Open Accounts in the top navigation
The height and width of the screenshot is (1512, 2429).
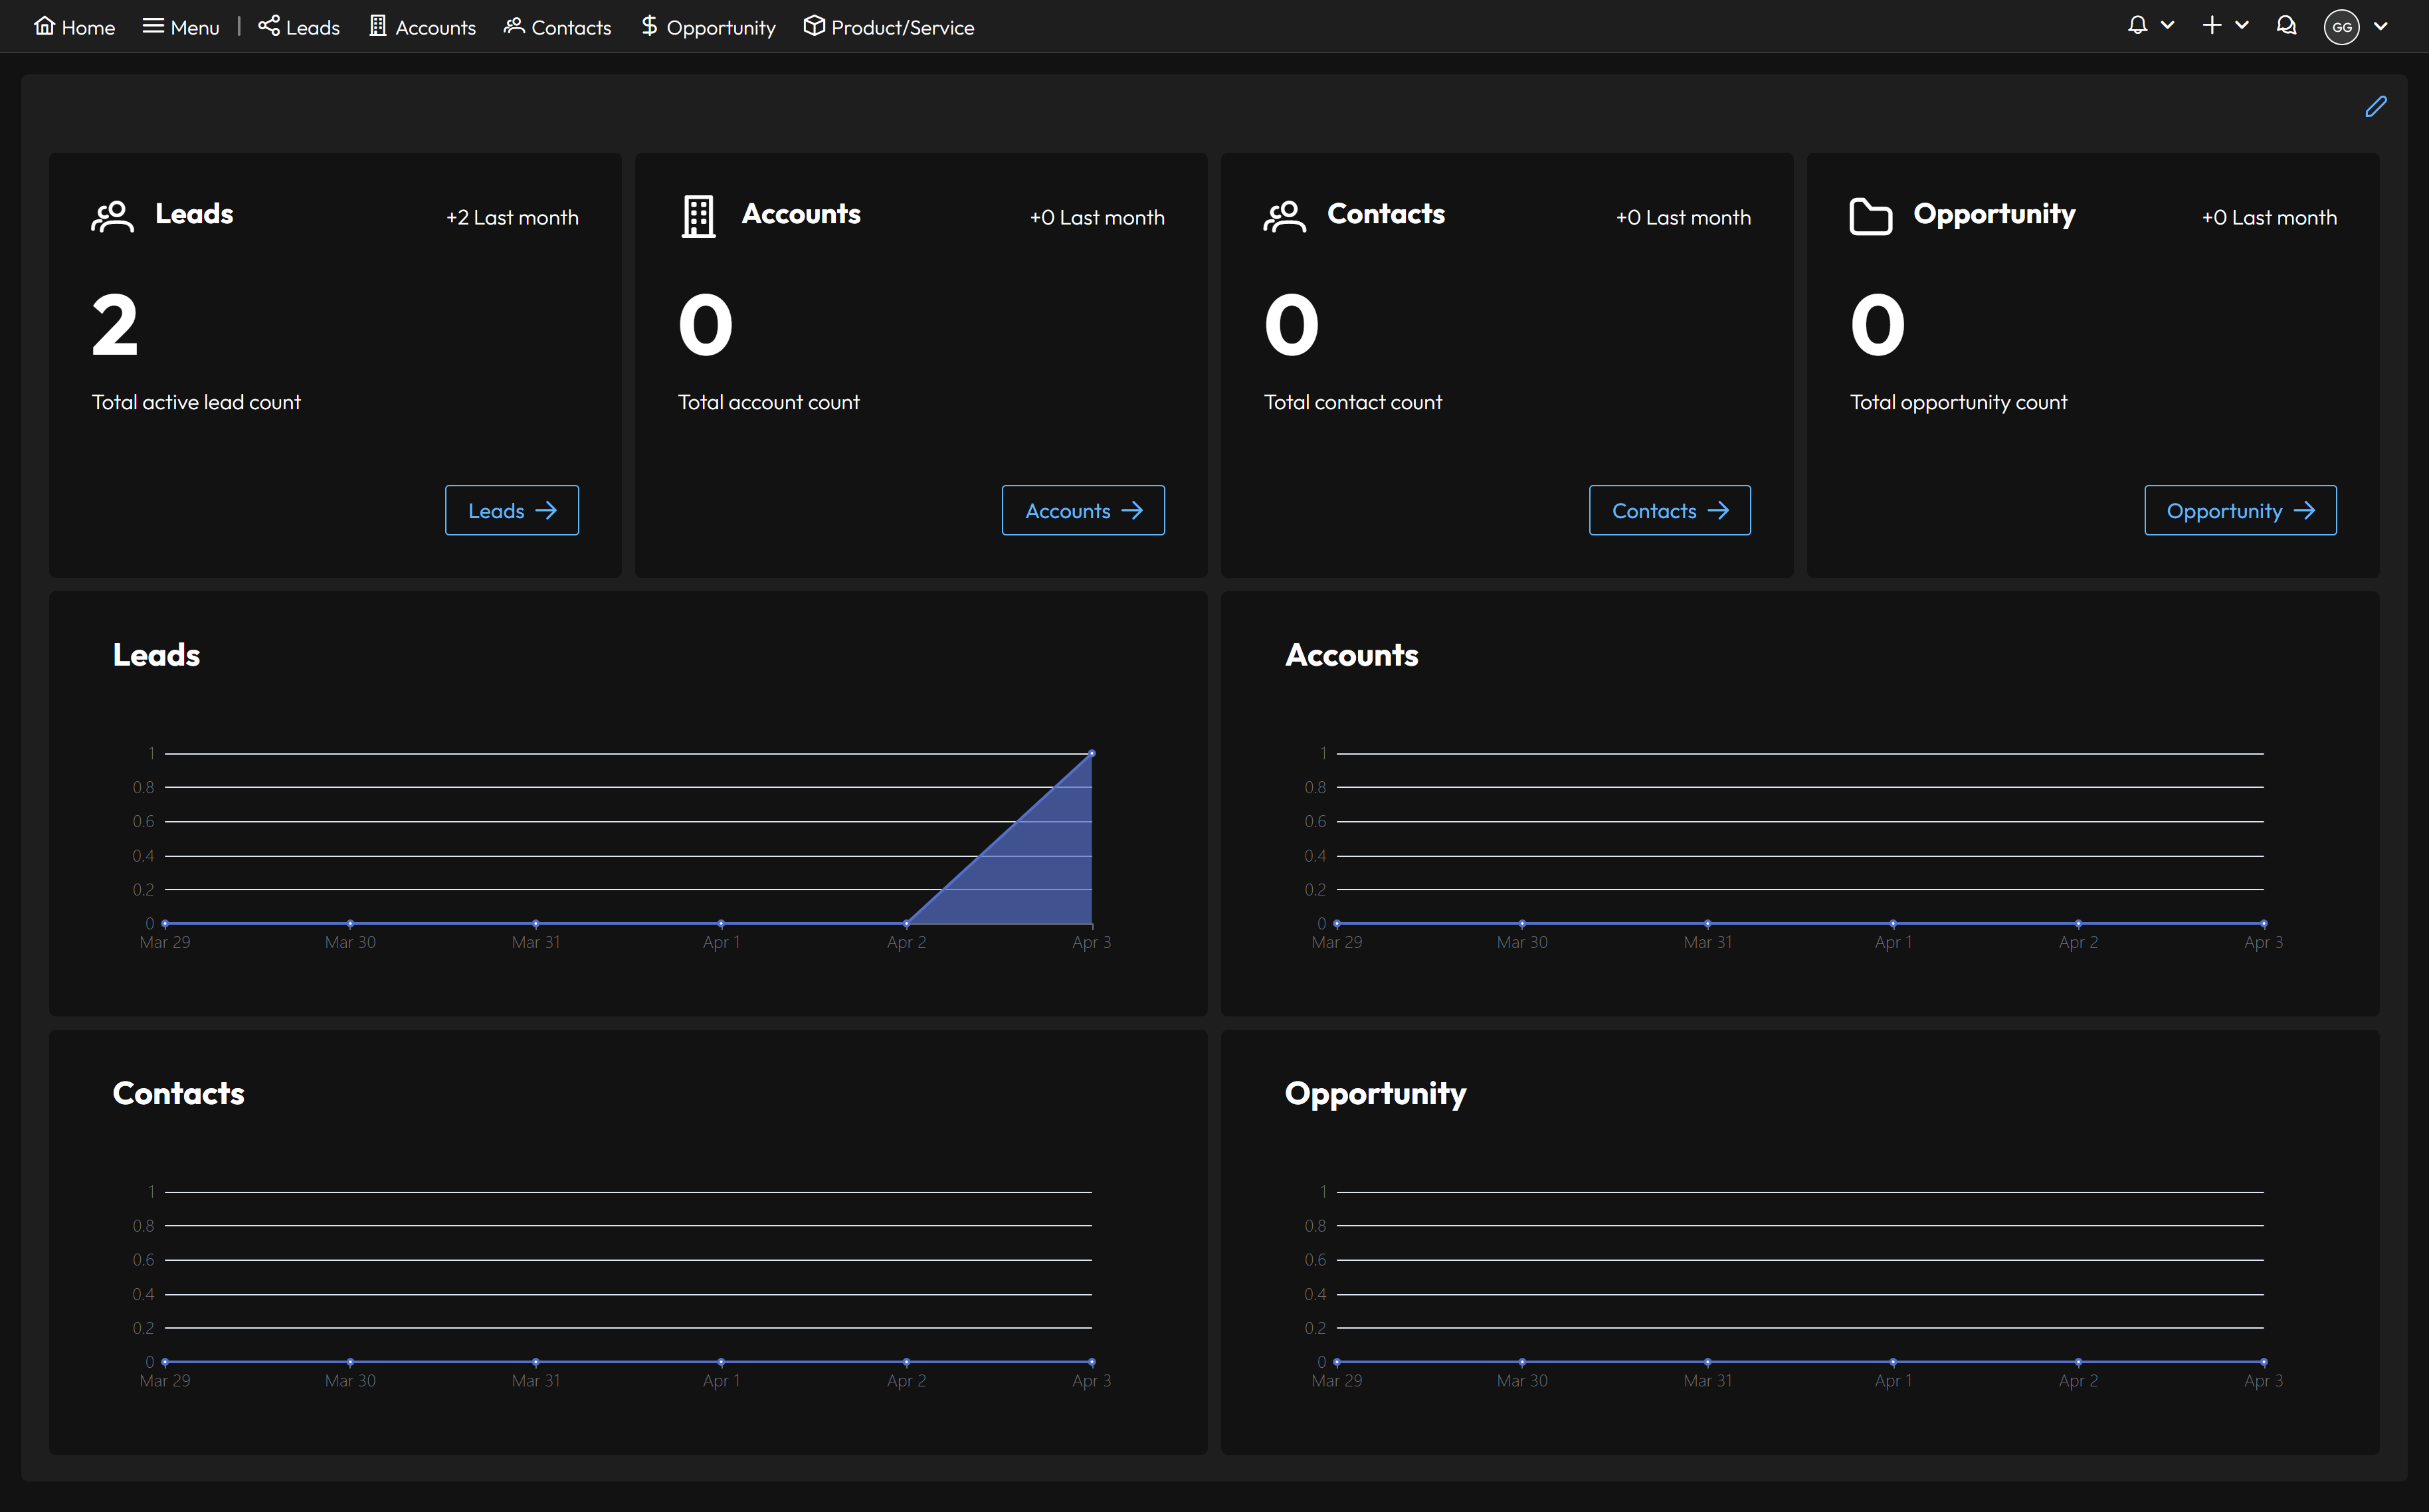pyautogui.click(x=422, y=27)
